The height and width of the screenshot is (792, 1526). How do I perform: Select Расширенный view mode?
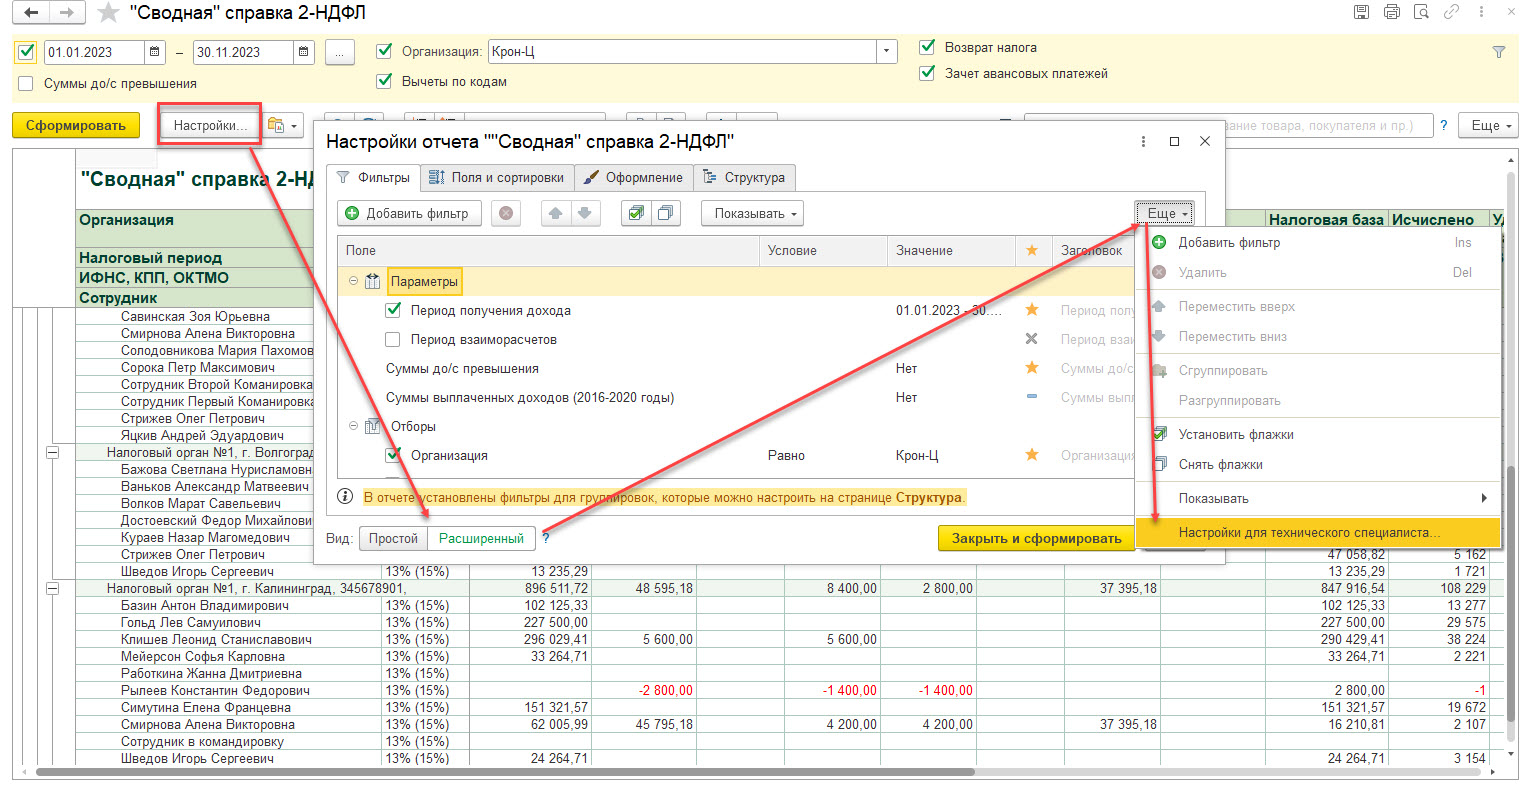481,538
